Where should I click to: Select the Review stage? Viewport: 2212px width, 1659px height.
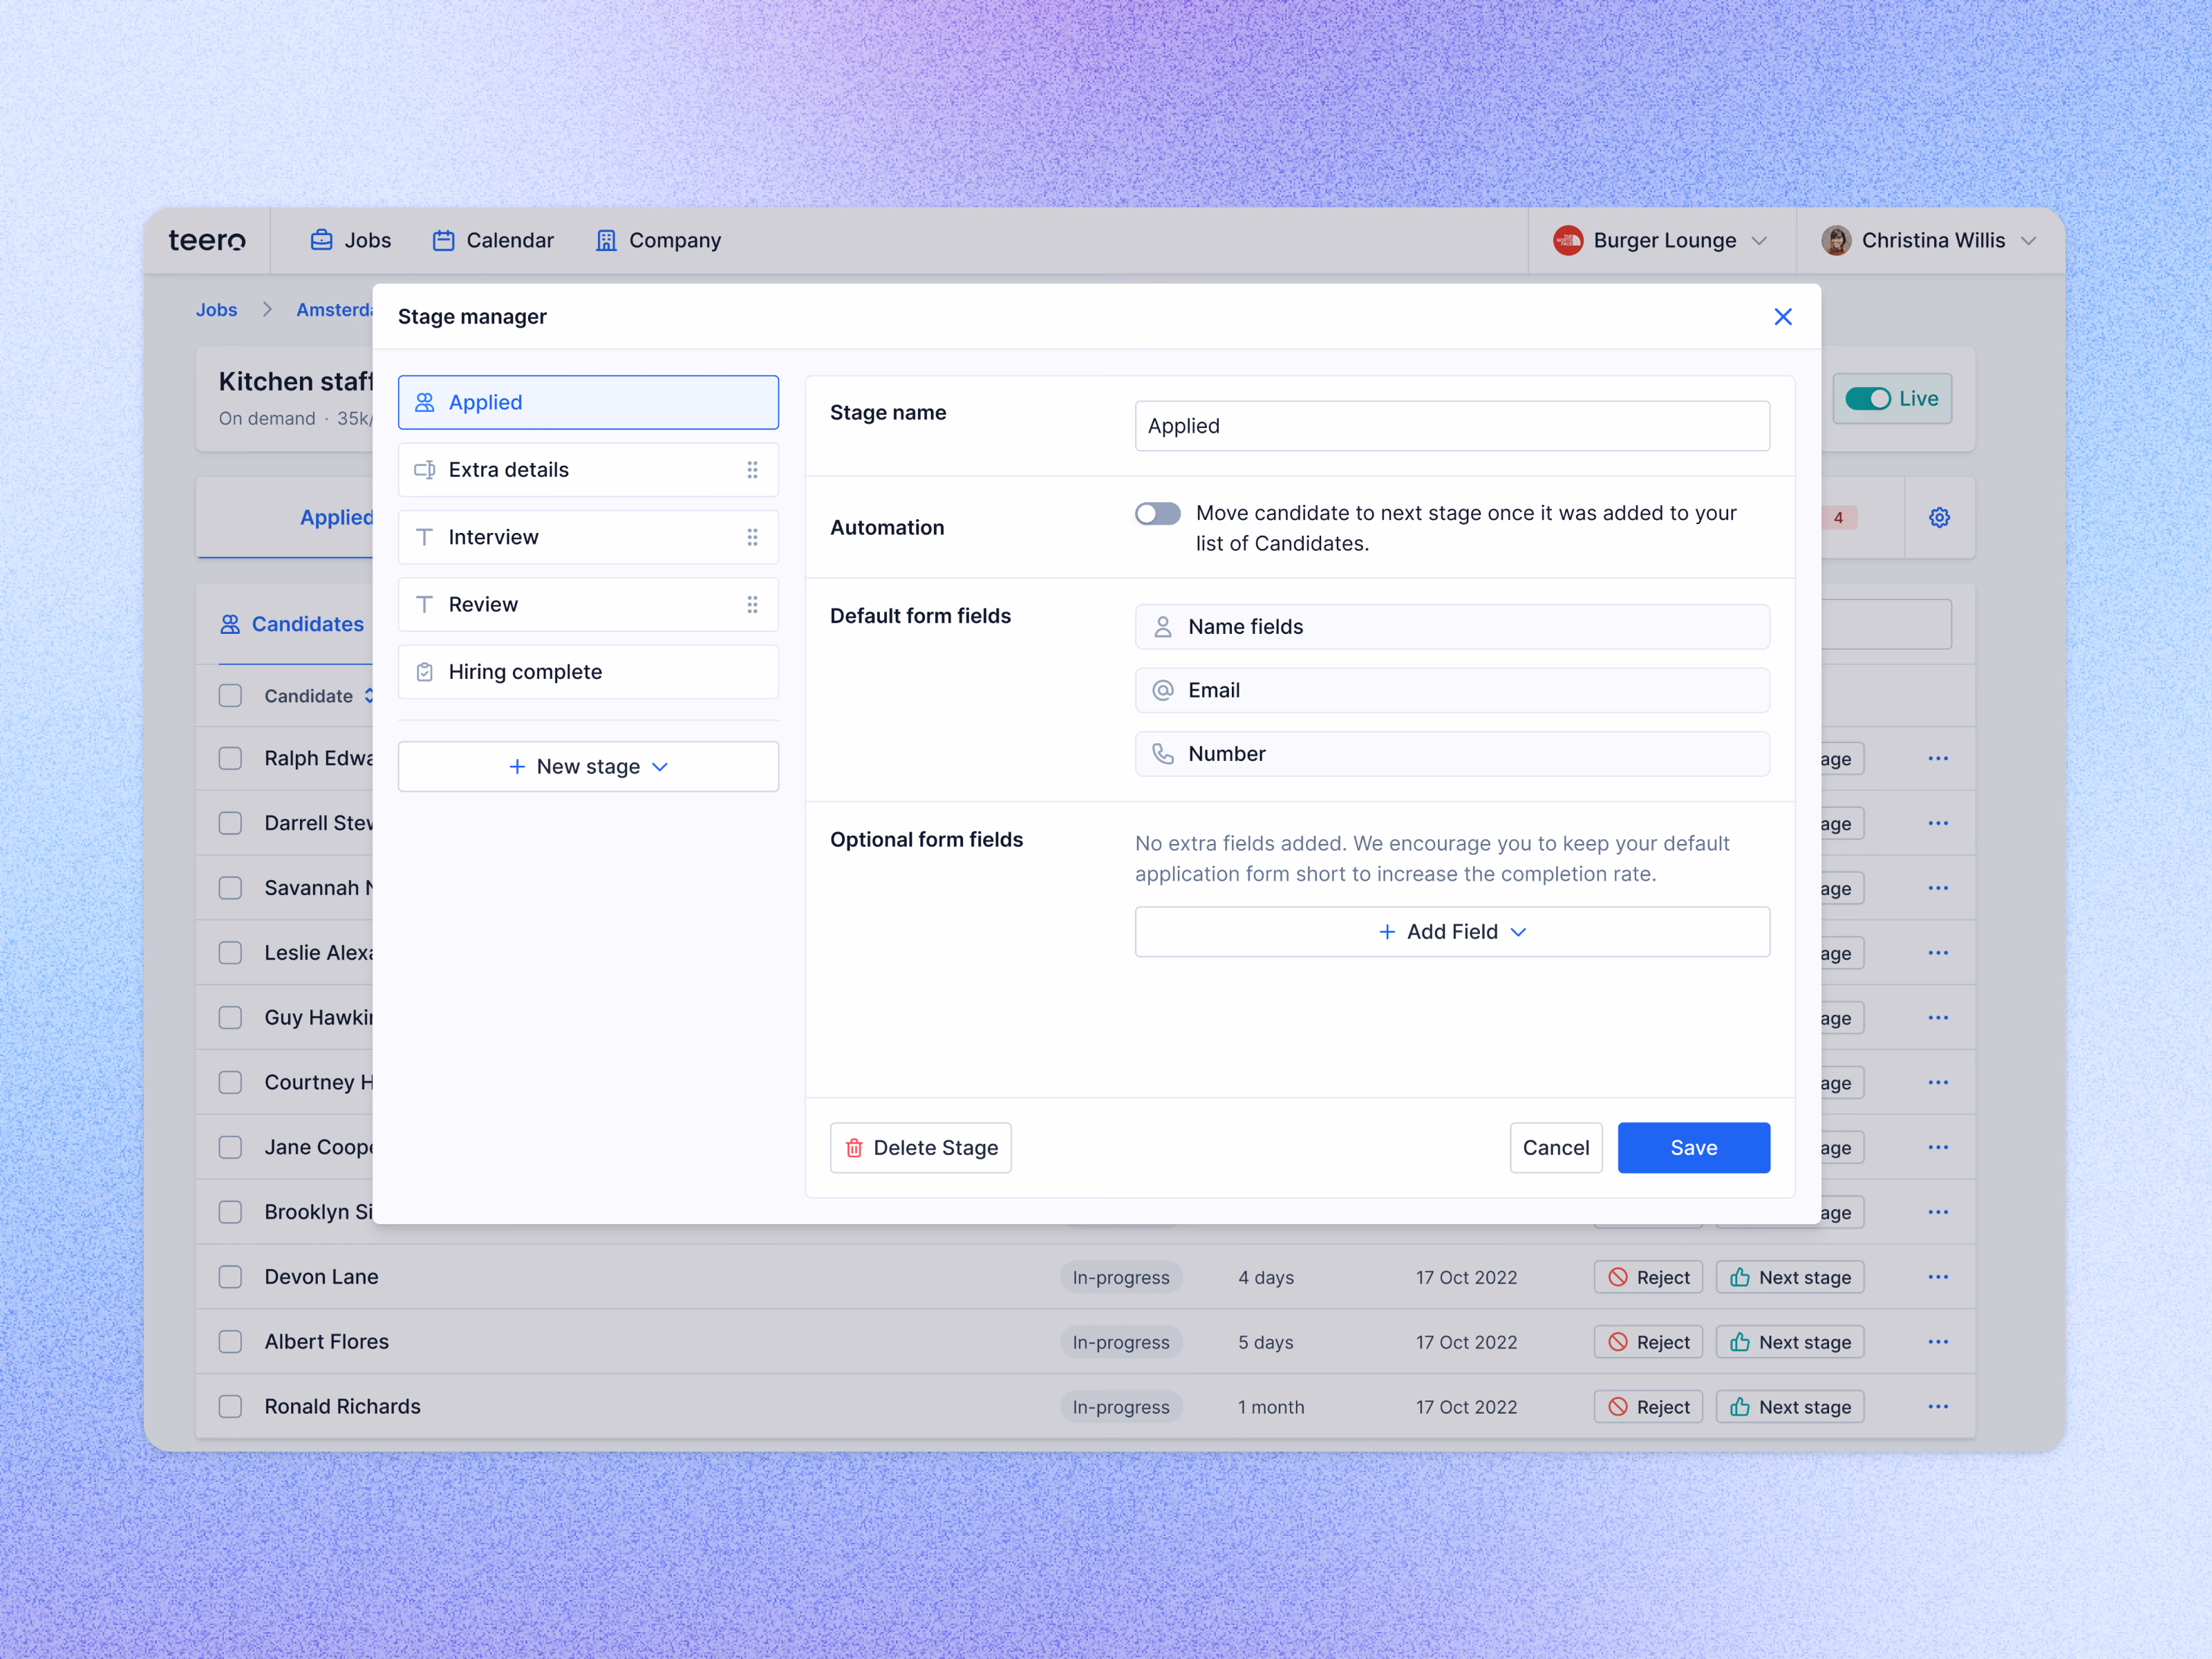tap(588, 604)
